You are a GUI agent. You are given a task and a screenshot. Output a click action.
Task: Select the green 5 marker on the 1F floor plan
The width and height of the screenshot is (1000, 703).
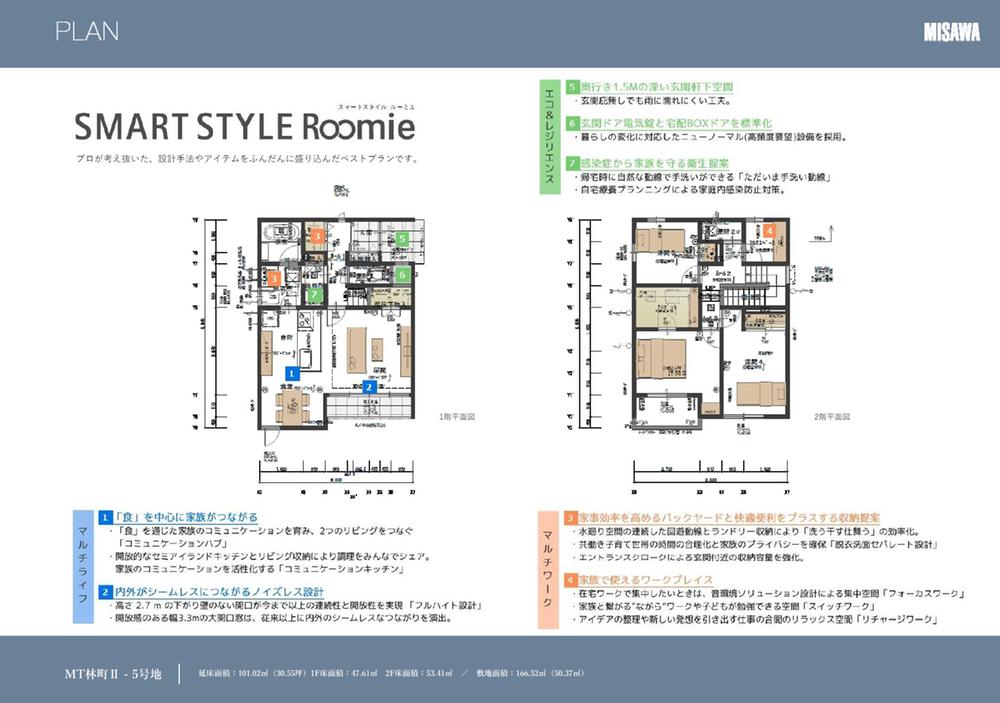(402, 239)
